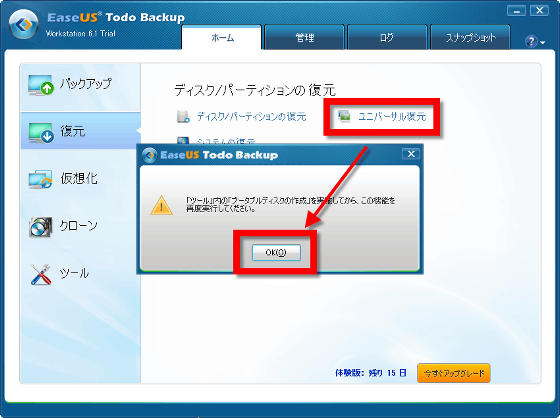Screen dimensions: 560x418
Task: Select the 復元 restore icon in sidebar
Action: pos(41,133)
